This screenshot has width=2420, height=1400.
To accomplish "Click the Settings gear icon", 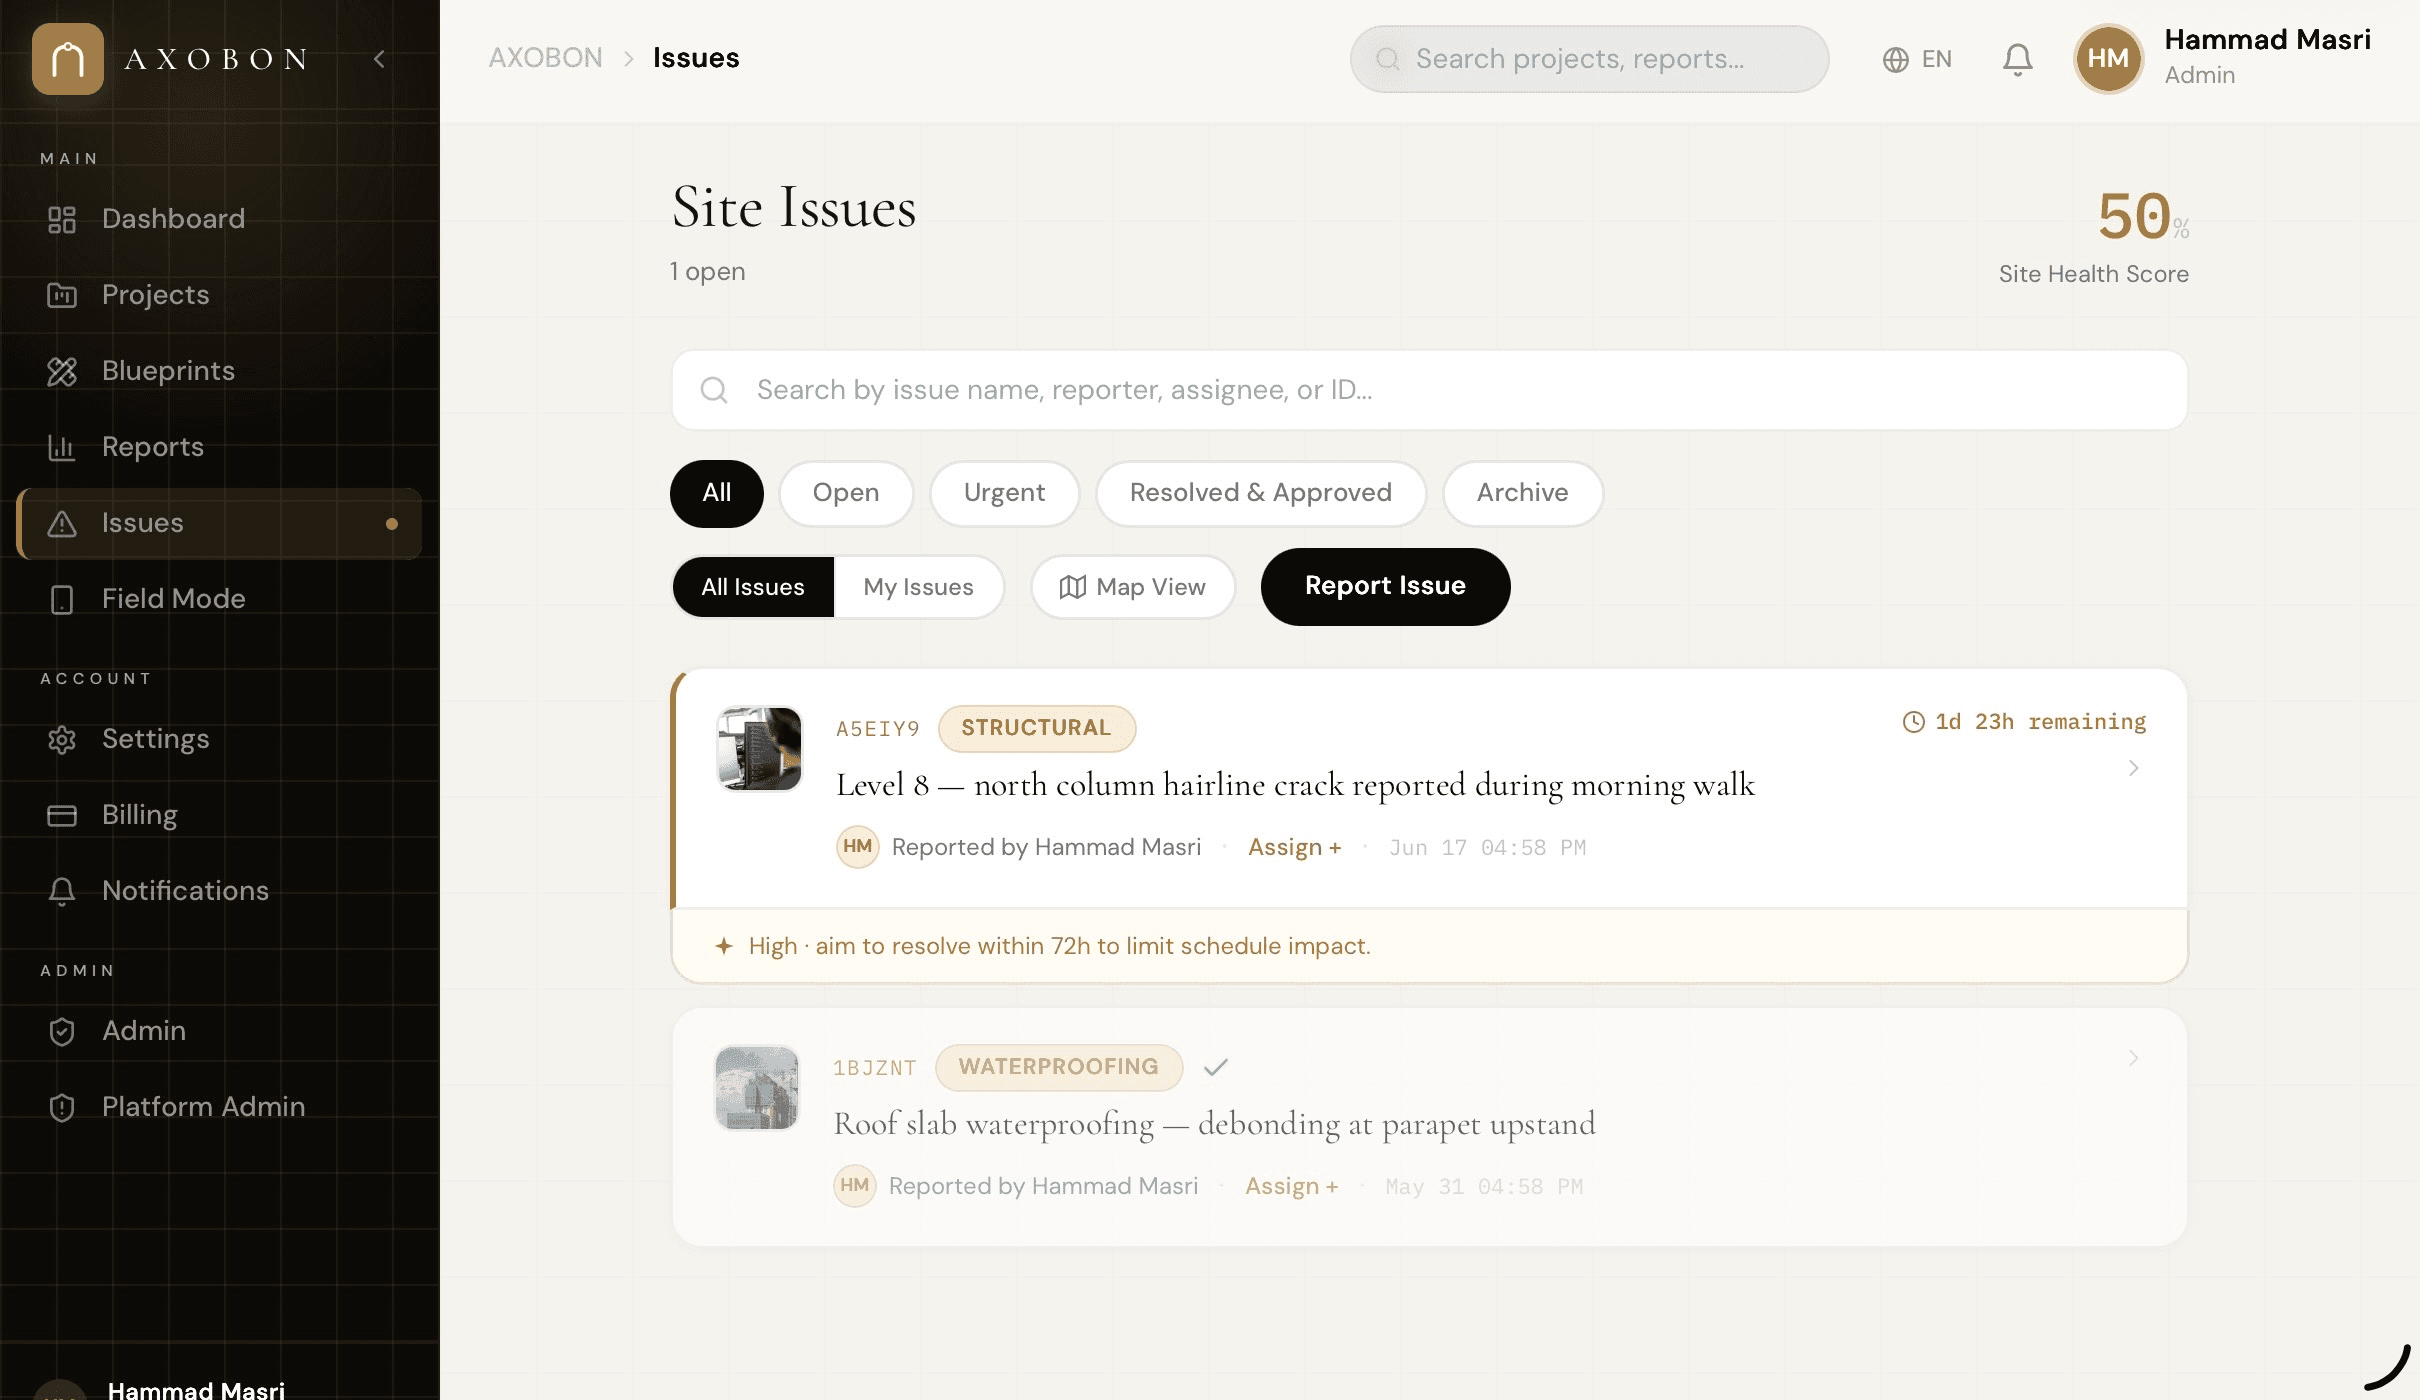I will pos(62,739).
